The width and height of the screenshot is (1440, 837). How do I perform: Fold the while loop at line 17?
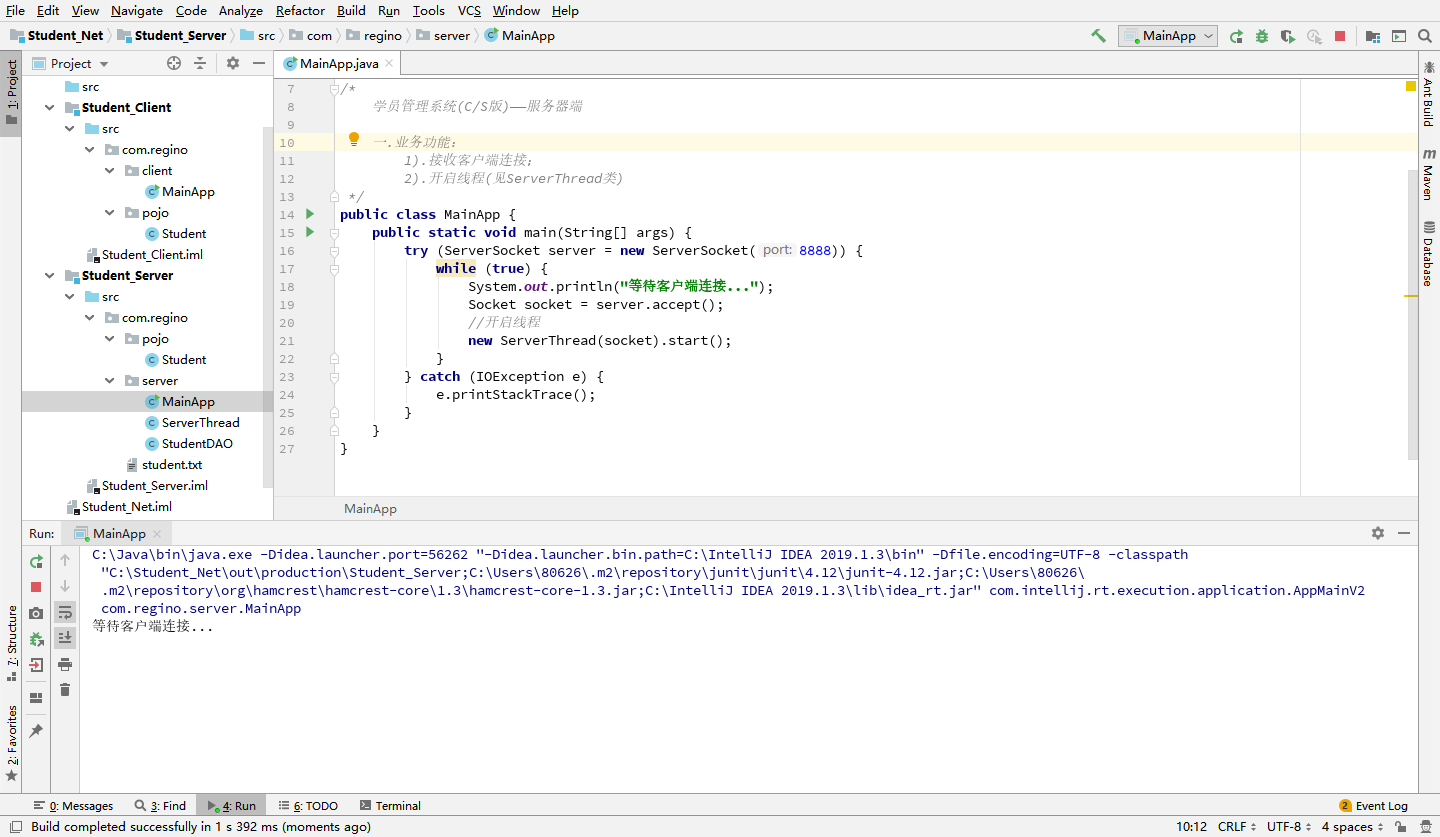point(335,269)
